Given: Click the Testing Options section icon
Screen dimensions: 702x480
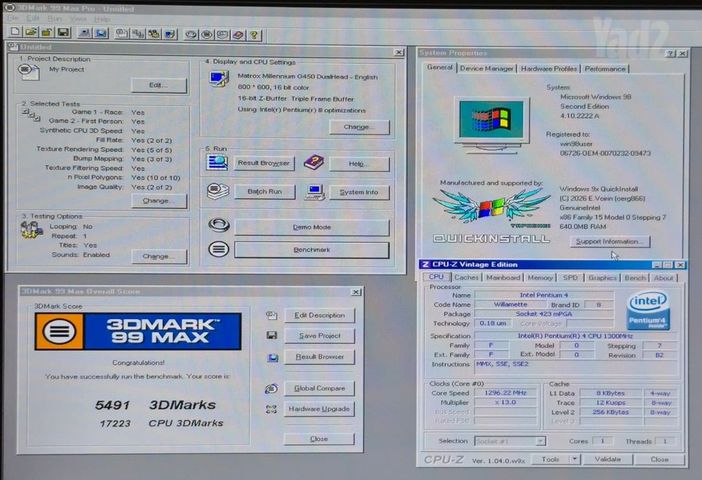Looking at the screenshot, I should 31,230.
